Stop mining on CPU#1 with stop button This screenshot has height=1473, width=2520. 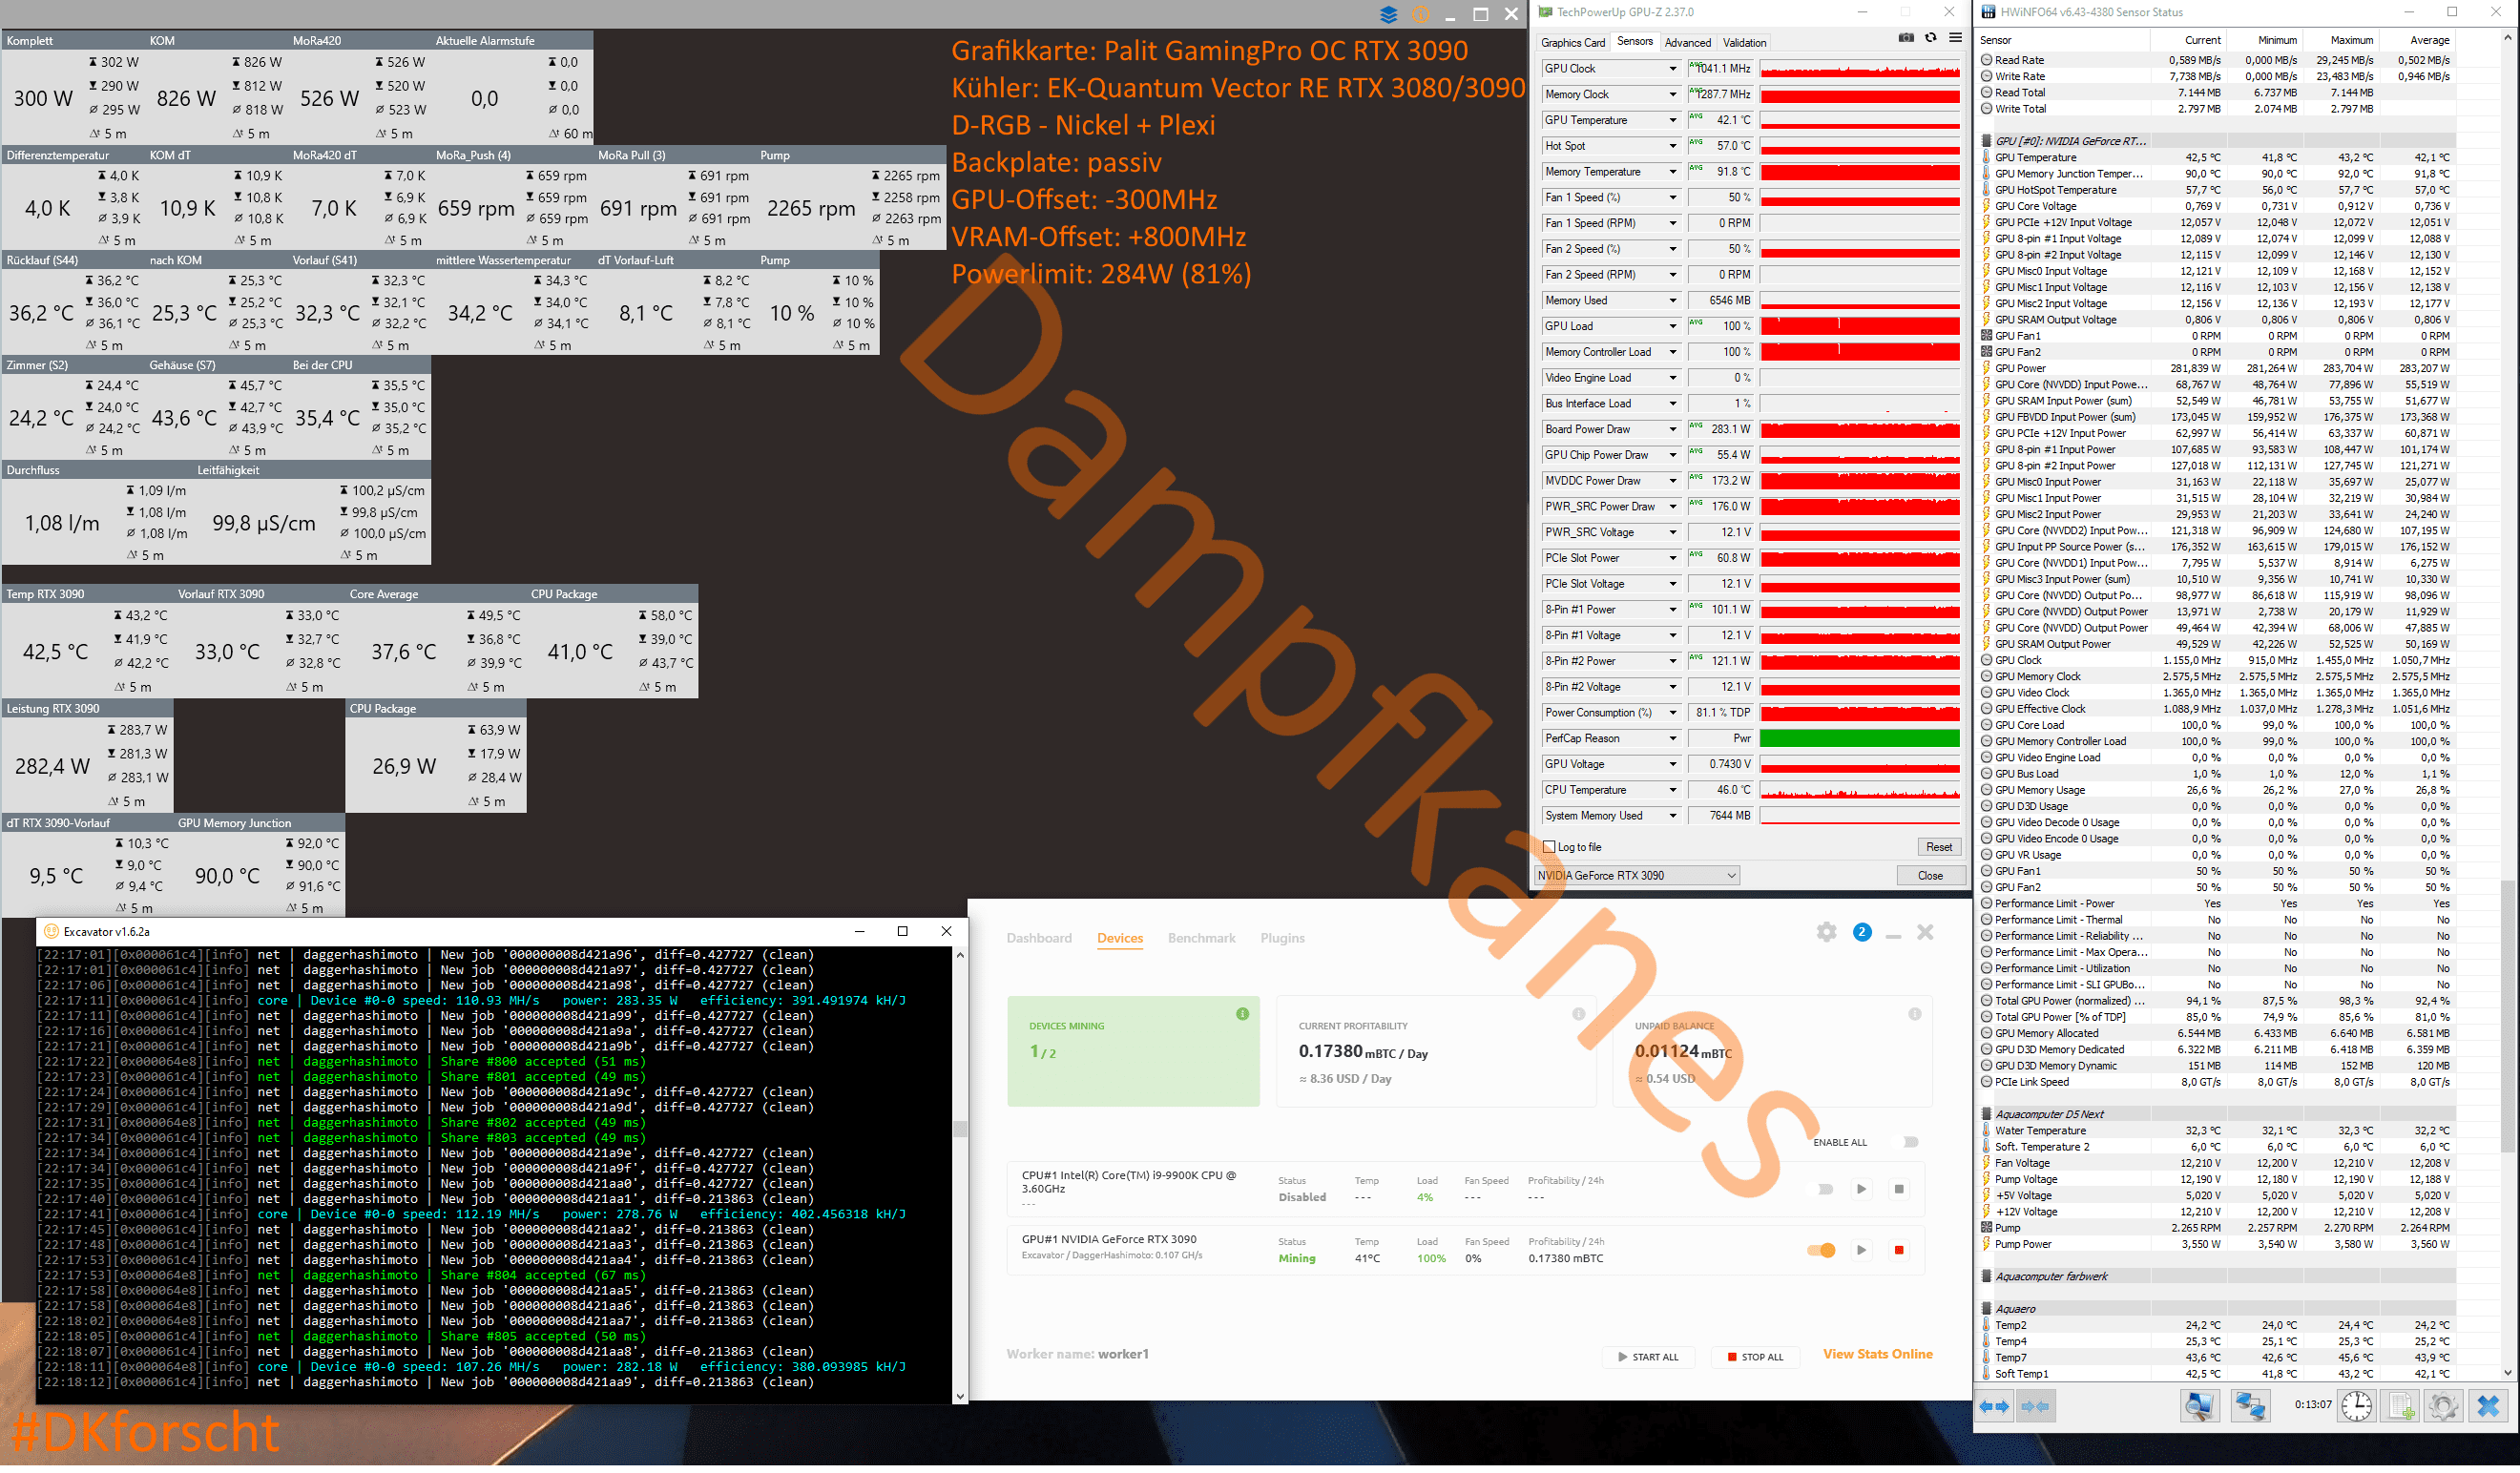coord(1898,1189)
